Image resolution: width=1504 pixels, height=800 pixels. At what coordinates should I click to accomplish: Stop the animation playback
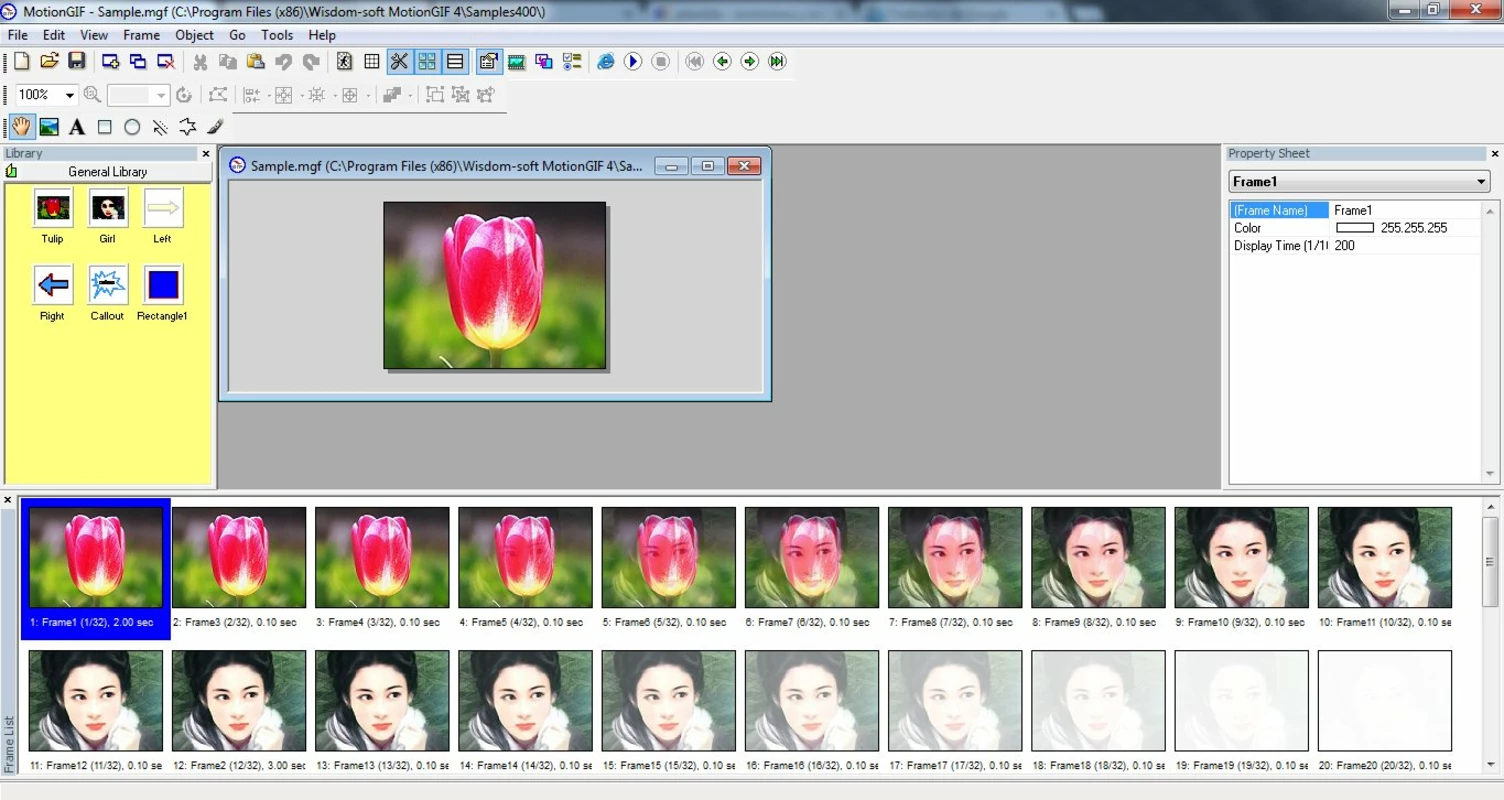pos(660,61)
